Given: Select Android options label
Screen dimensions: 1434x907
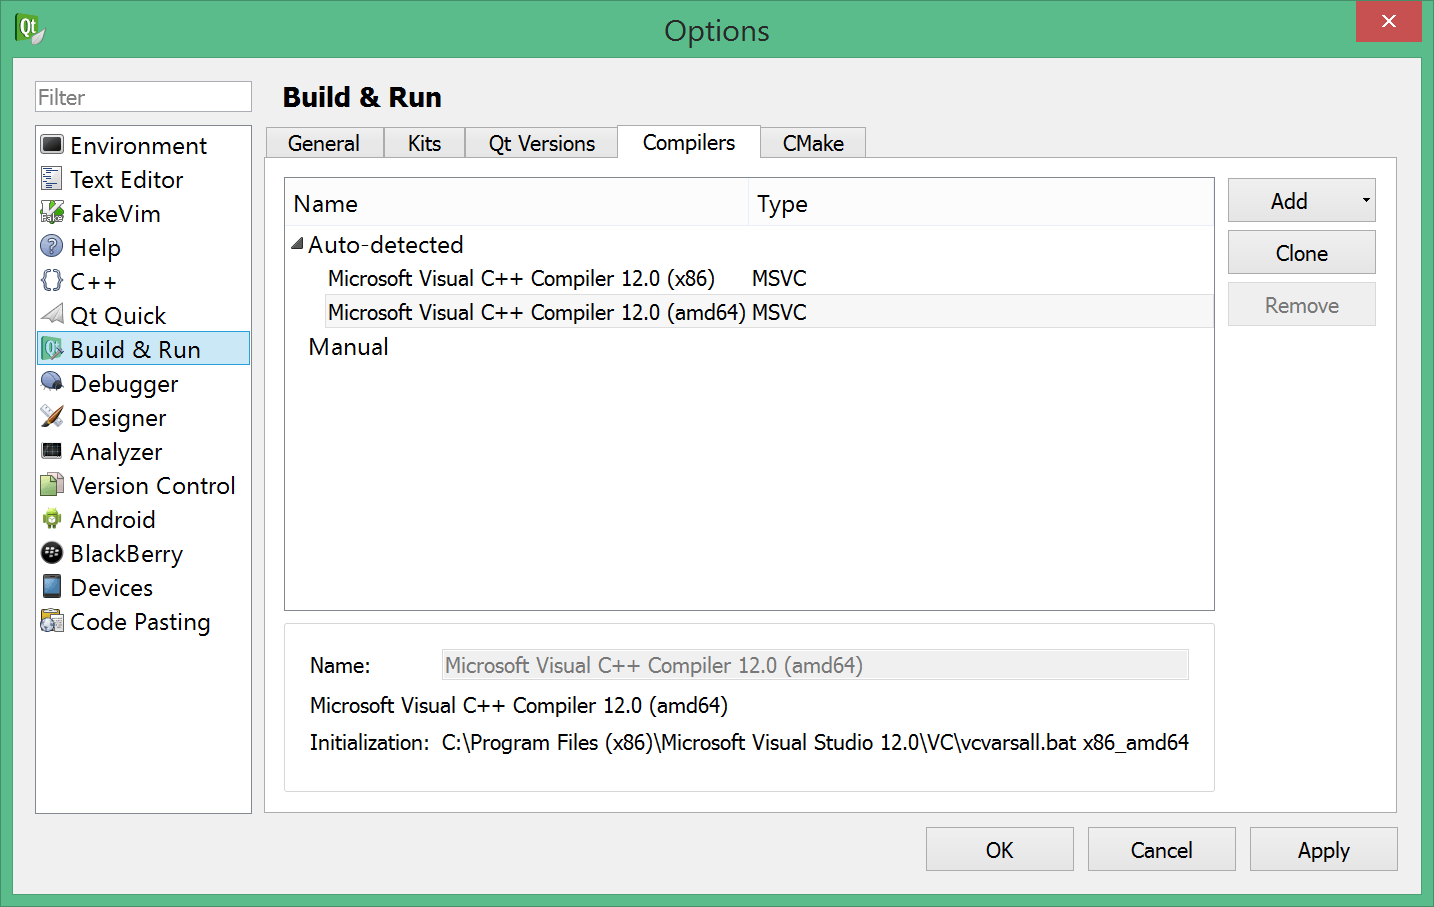Looking at the screenshot, I should click(x=113, y=520).
